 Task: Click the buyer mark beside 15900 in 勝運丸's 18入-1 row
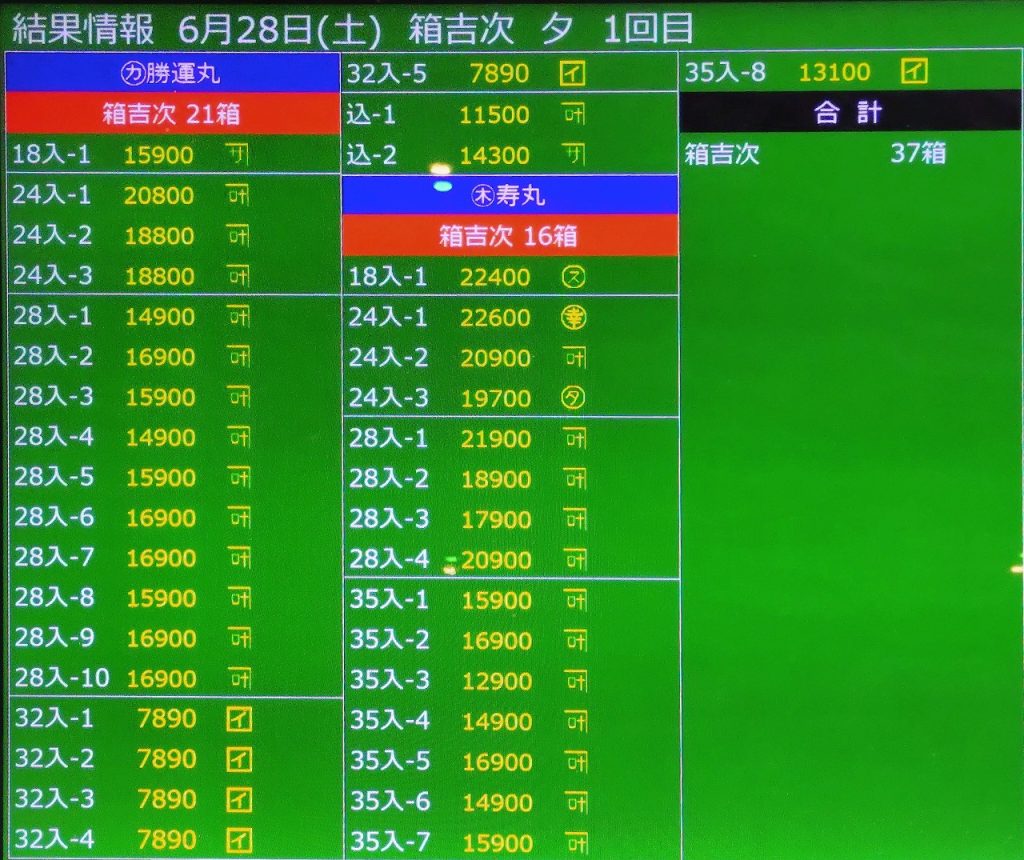238,154
